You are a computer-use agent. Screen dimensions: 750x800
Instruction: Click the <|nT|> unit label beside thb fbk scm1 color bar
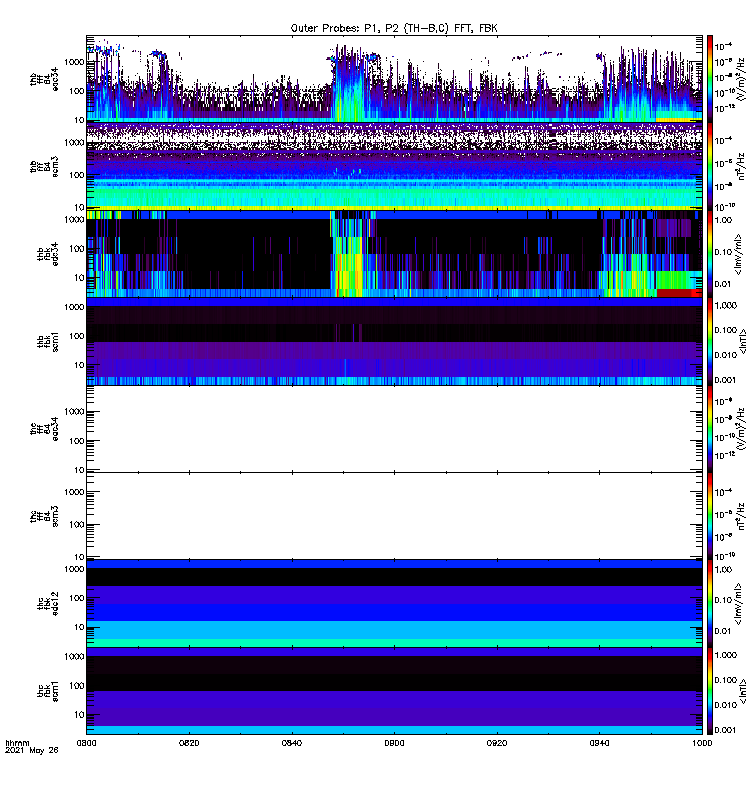(x=742, y=341)
